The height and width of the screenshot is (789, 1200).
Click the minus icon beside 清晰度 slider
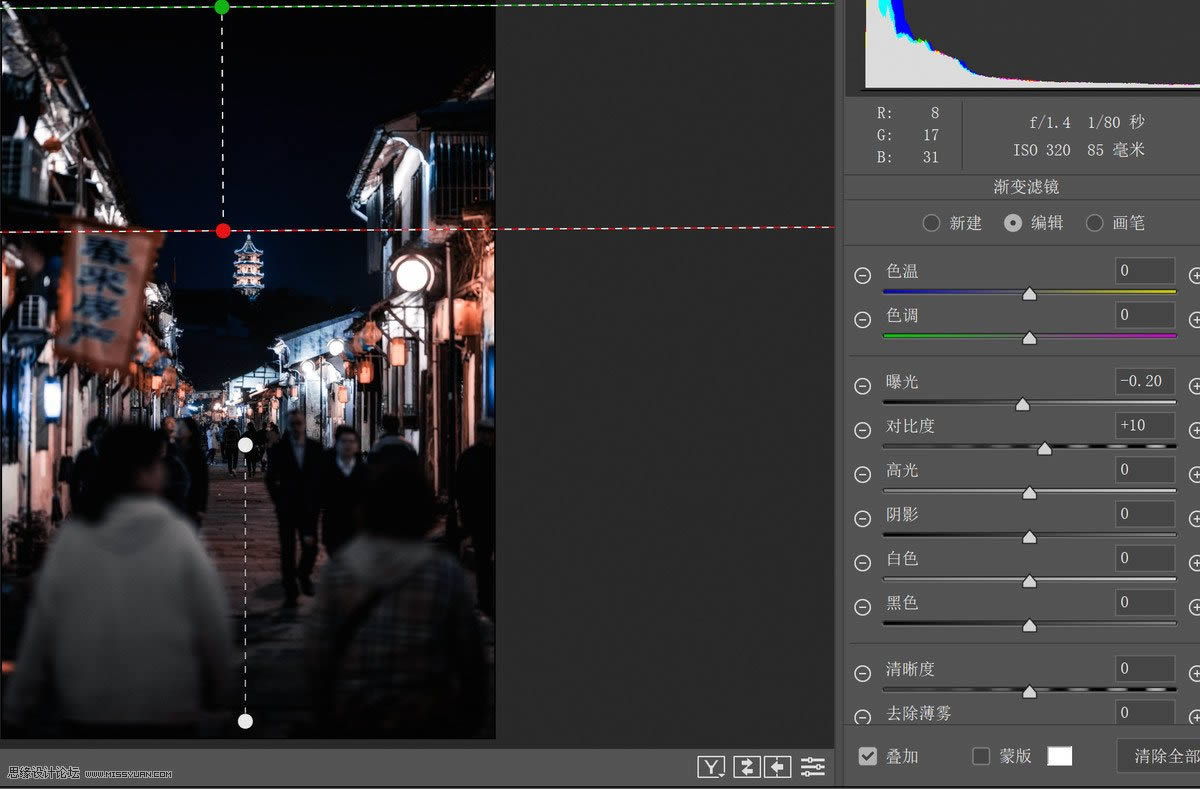(x=862, y=671)
